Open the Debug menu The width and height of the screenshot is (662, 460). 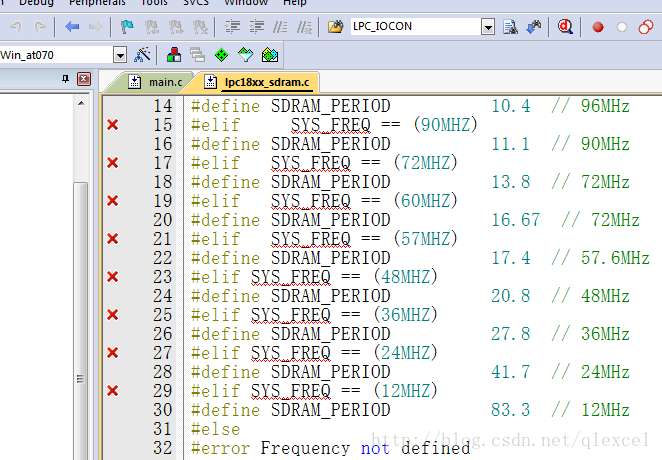(37, 3)
